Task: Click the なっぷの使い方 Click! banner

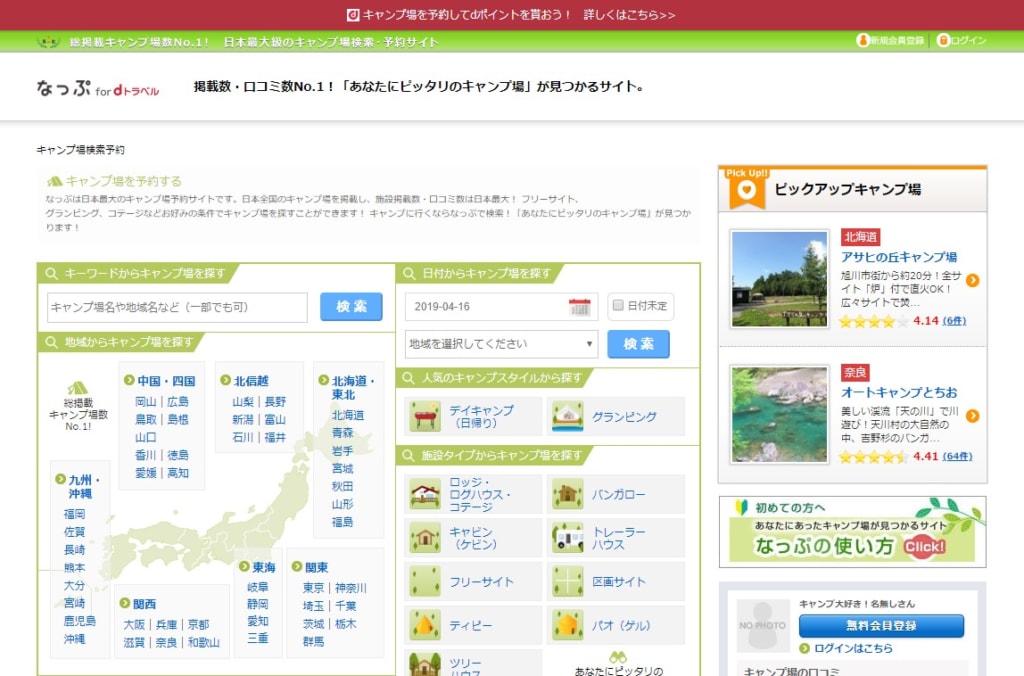Action: (x=852, y=532)
